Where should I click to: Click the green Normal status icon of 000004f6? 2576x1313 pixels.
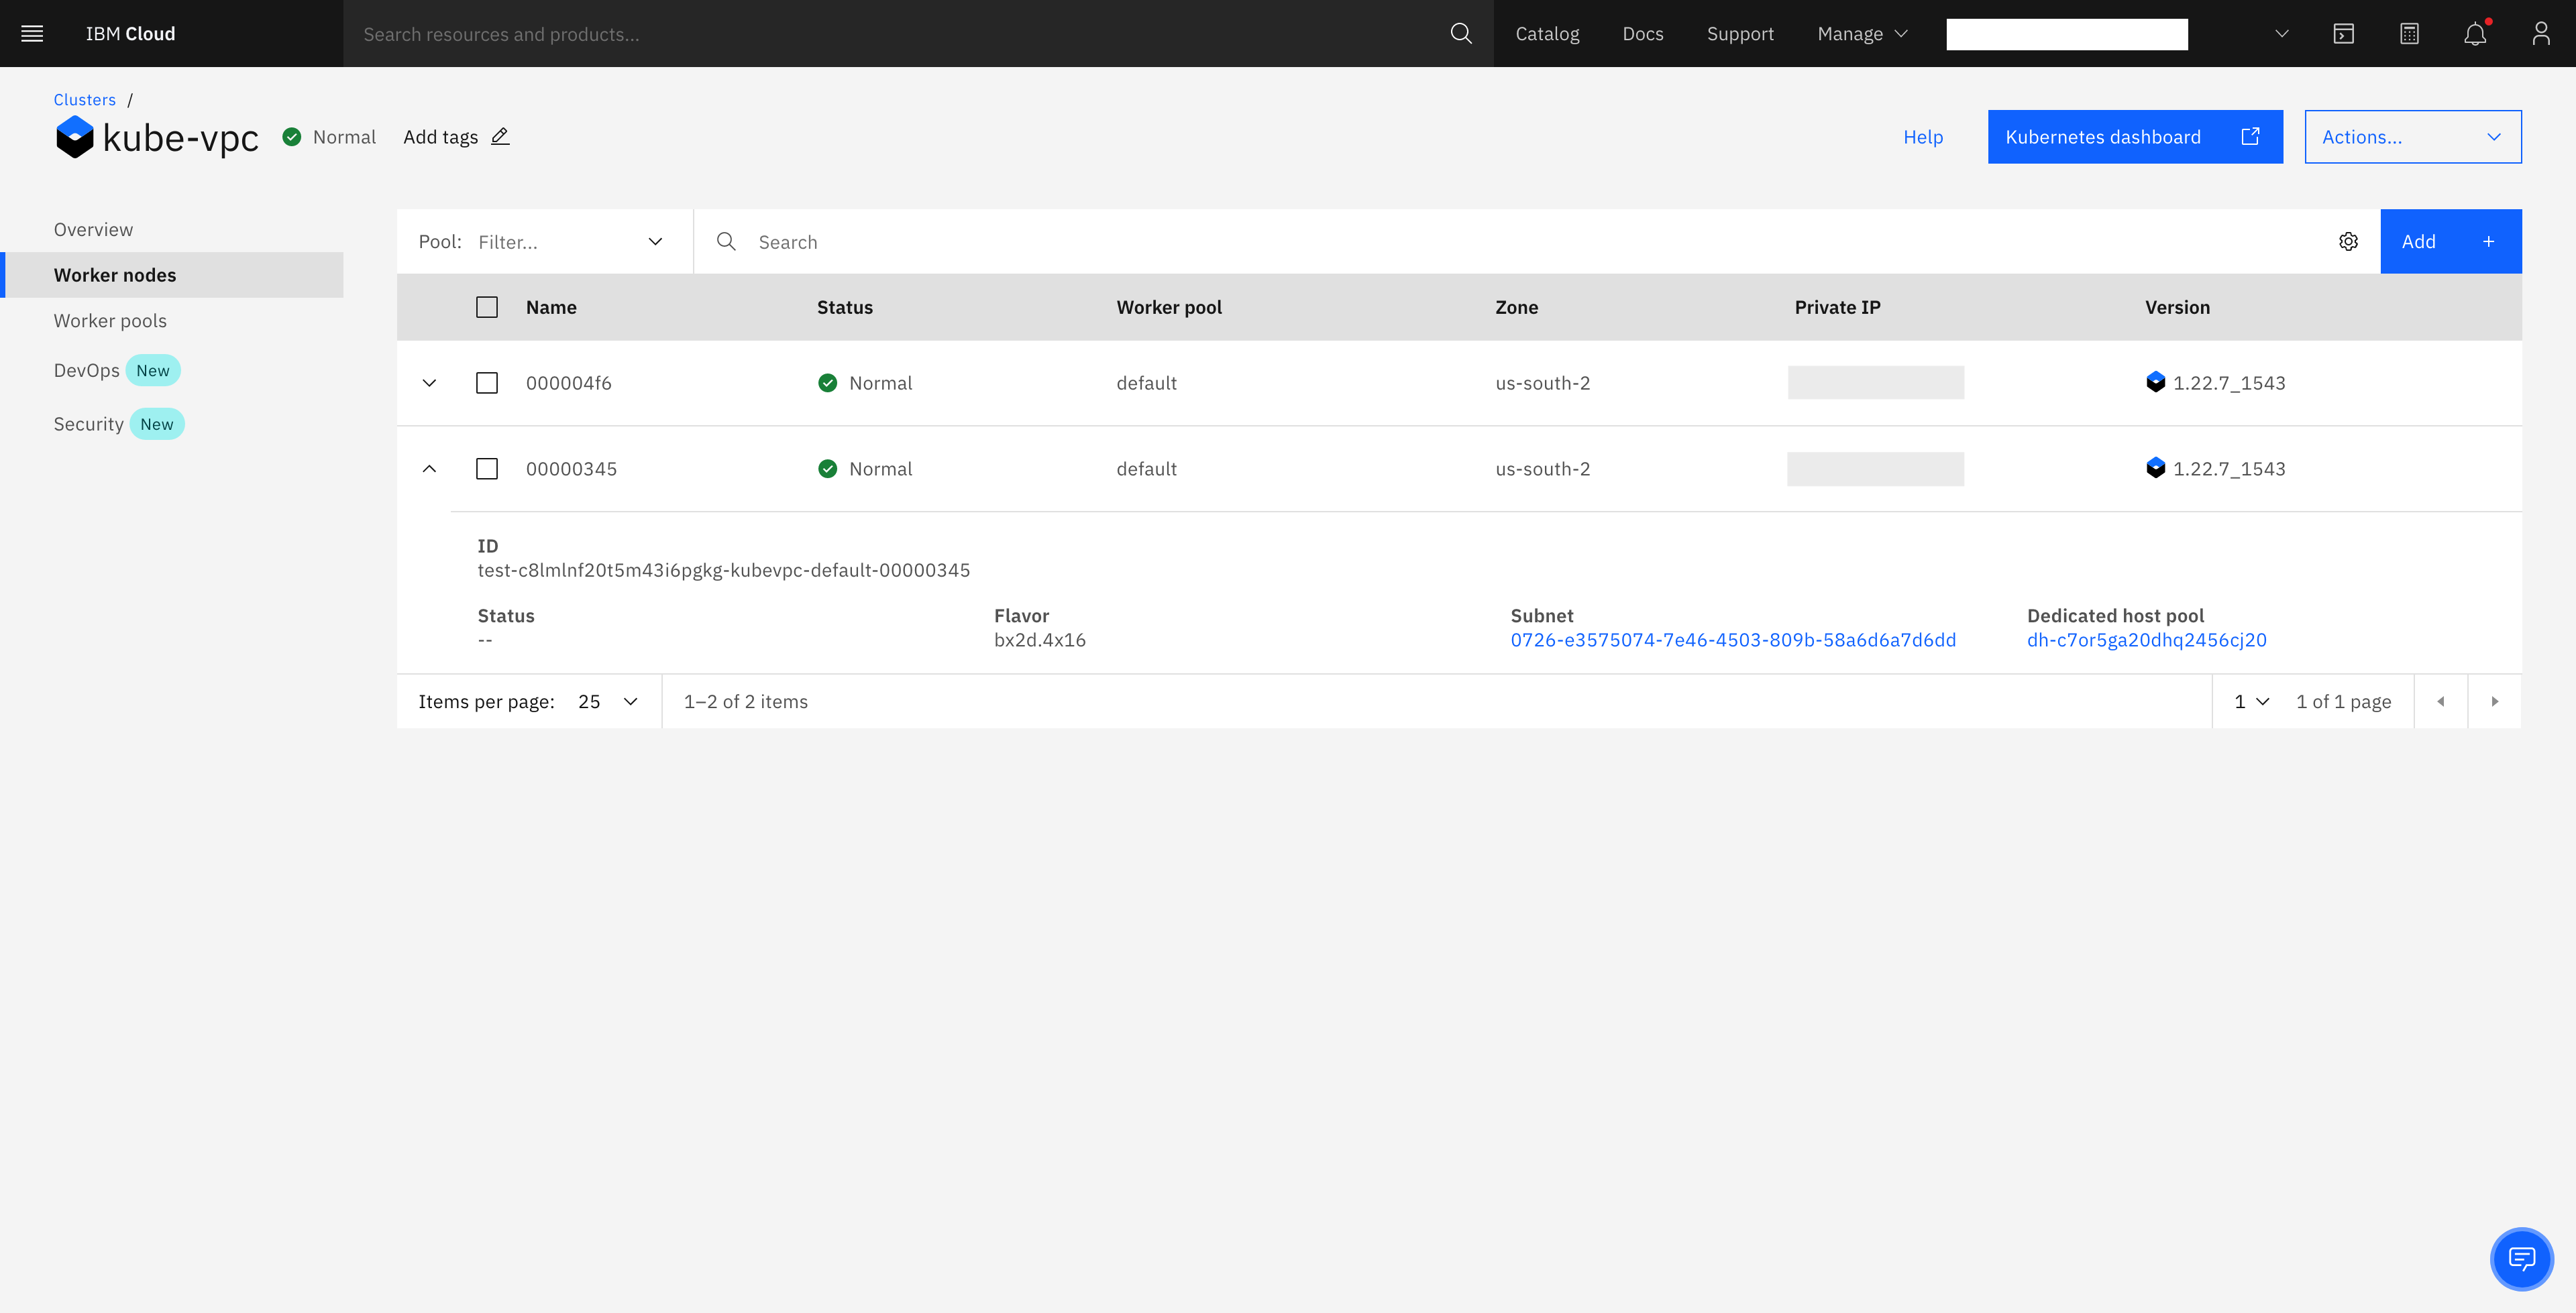click(x=828, y=382)
